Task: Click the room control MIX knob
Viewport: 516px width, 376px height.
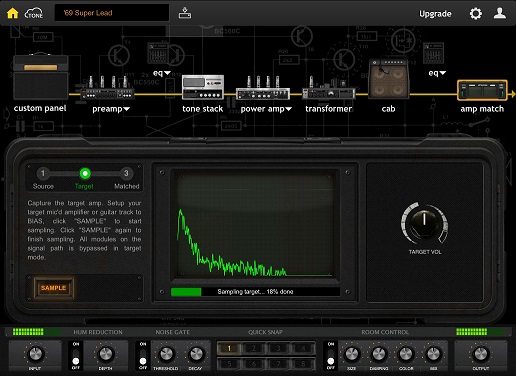Action: tap(433, 354)
